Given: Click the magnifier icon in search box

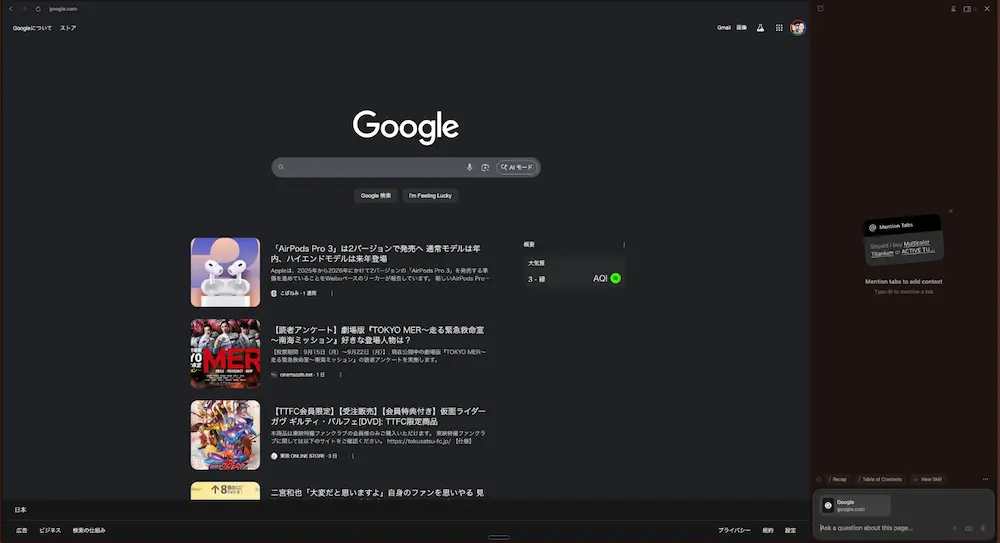Looking at the screenshot, I should click(x=281, y=167).
